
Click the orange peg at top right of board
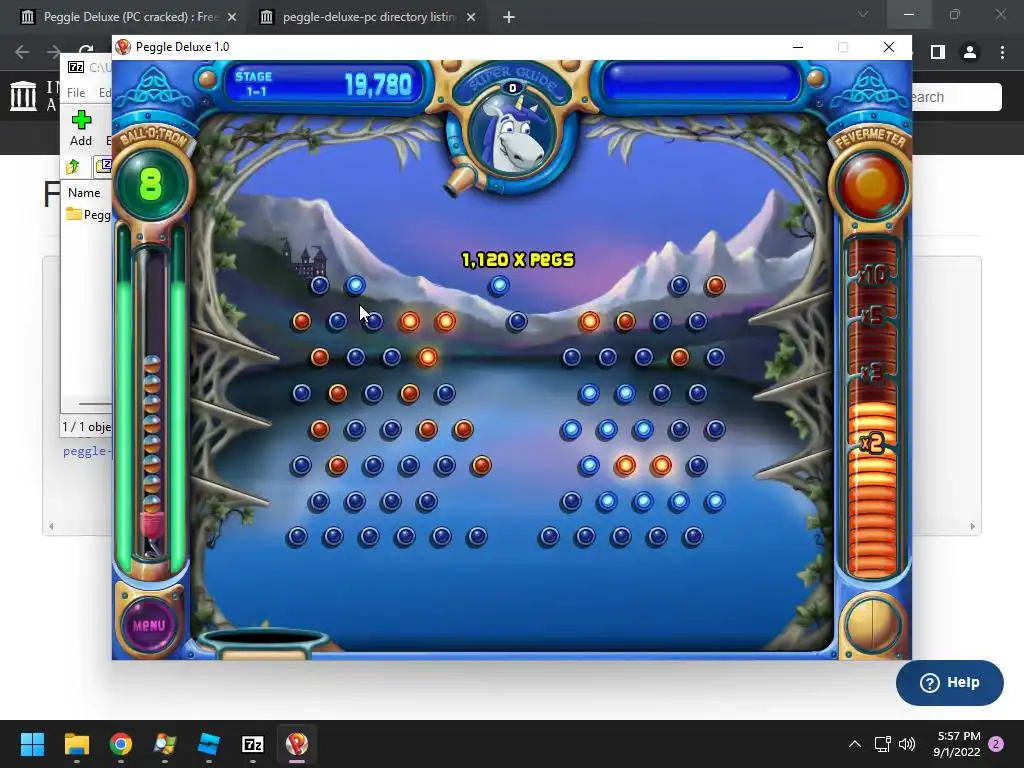point(715,285)
